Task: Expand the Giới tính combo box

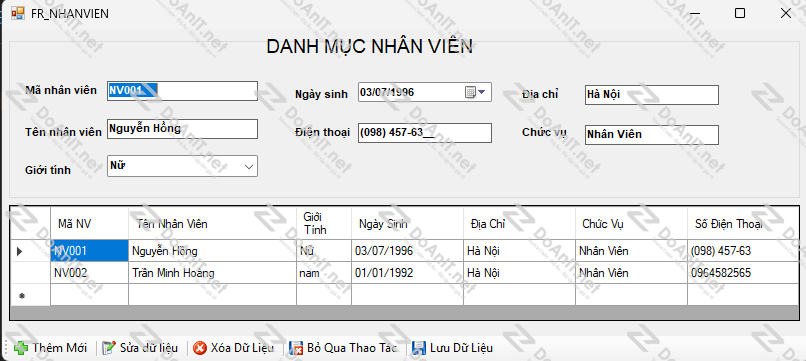Action: pyautogui.click(x=249, y=167)
